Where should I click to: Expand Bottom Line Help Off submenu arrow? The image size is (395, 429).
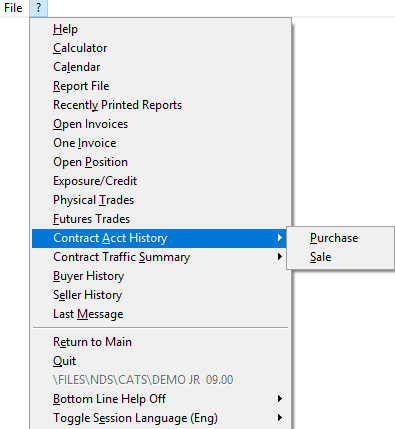(x=280, y=399)
